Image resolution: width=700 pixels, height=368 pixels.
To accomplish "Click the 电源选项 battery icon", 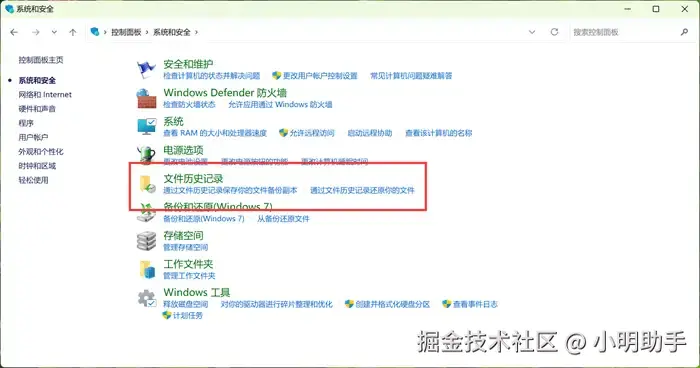I will point(146,155).
